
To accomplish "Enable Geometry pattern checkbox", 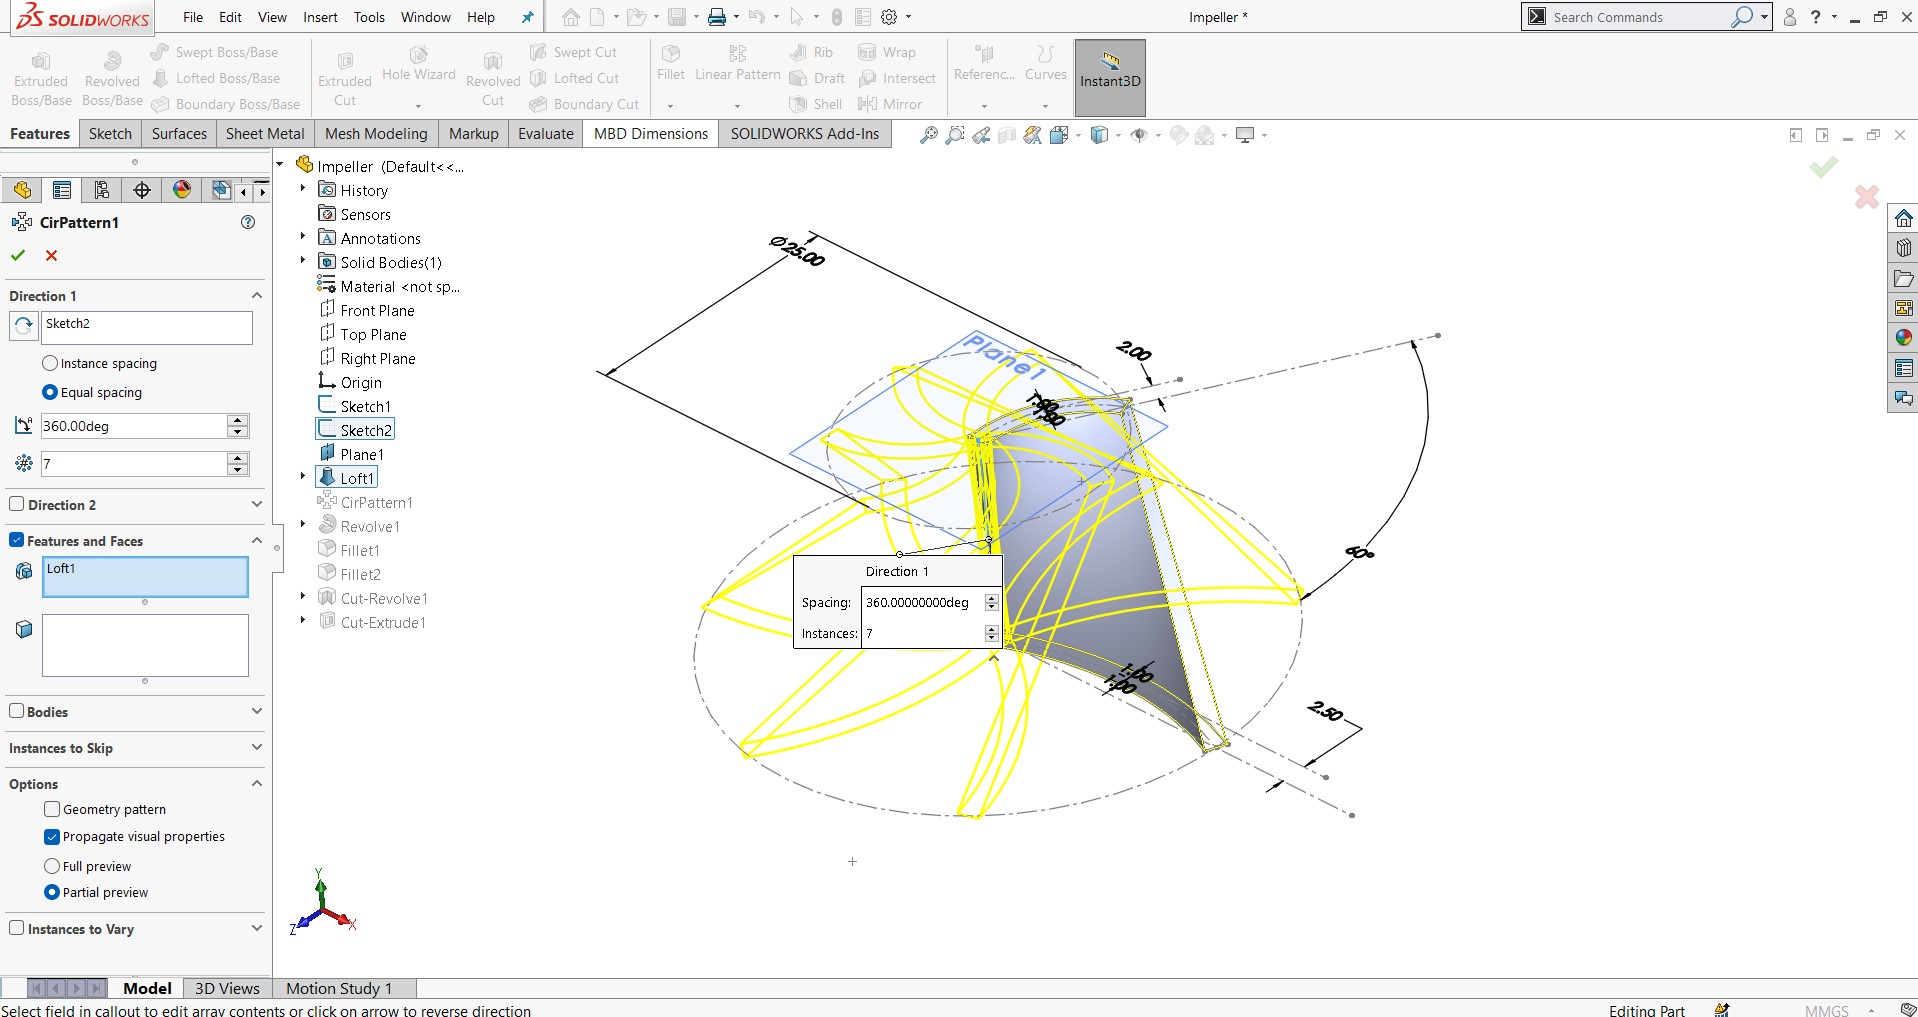I will point(52,809).
